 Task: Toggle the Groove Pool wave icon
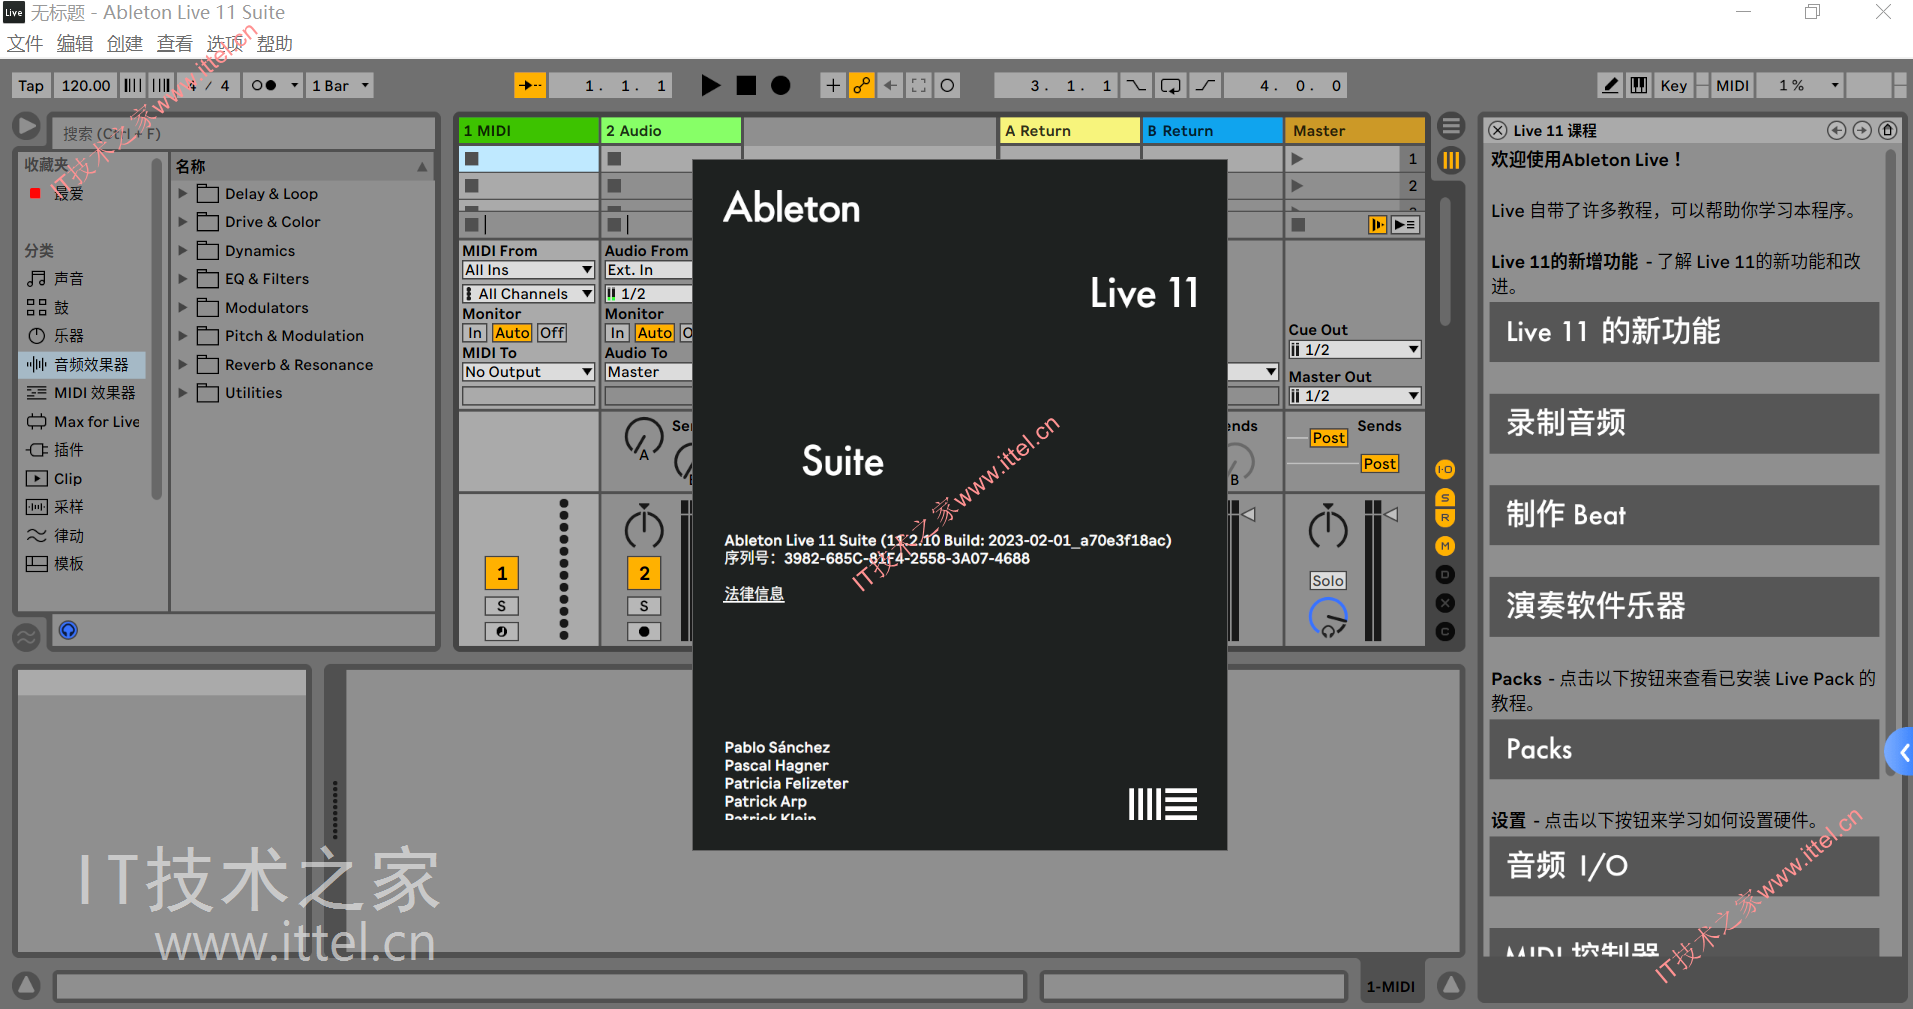tap(26, 636)
